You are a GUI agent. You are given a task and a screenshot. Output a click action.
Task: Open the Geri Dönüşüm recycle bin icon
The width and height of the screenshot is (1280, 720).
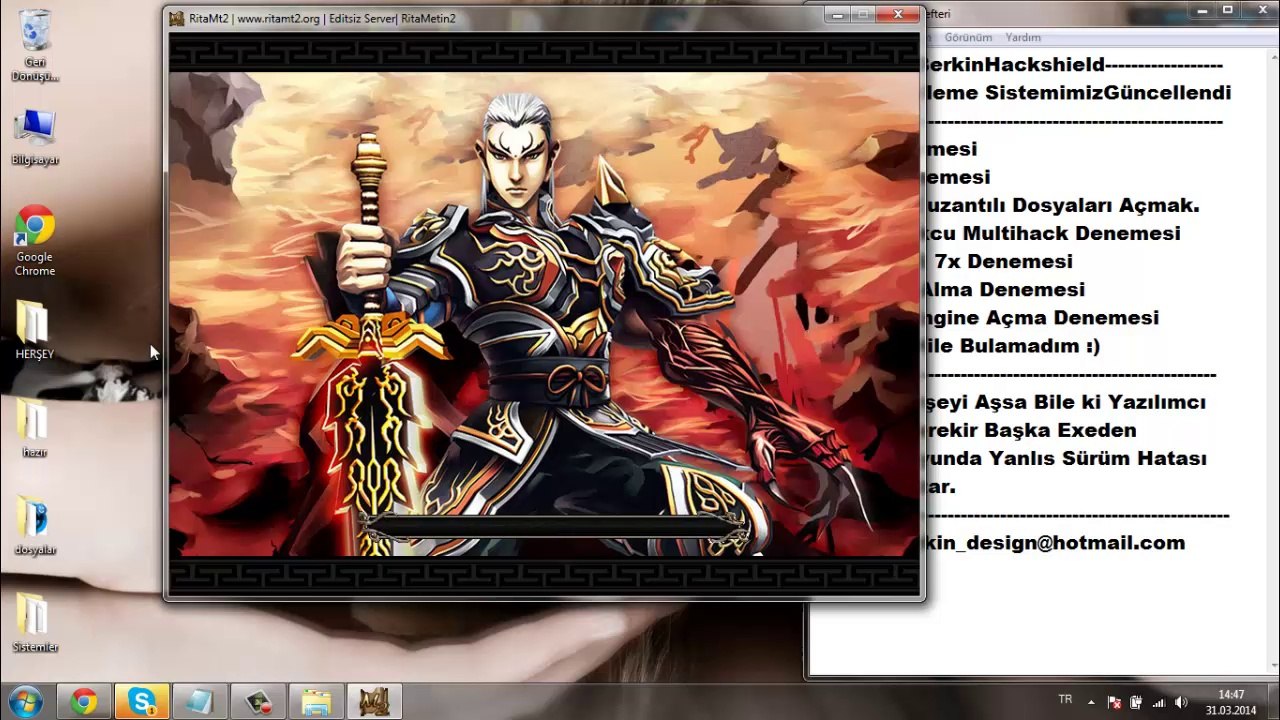click(x=35, y=45)
